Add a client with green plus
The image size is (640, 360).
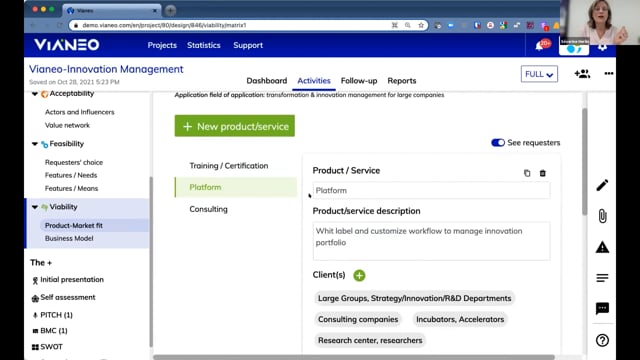pos(359,276)
